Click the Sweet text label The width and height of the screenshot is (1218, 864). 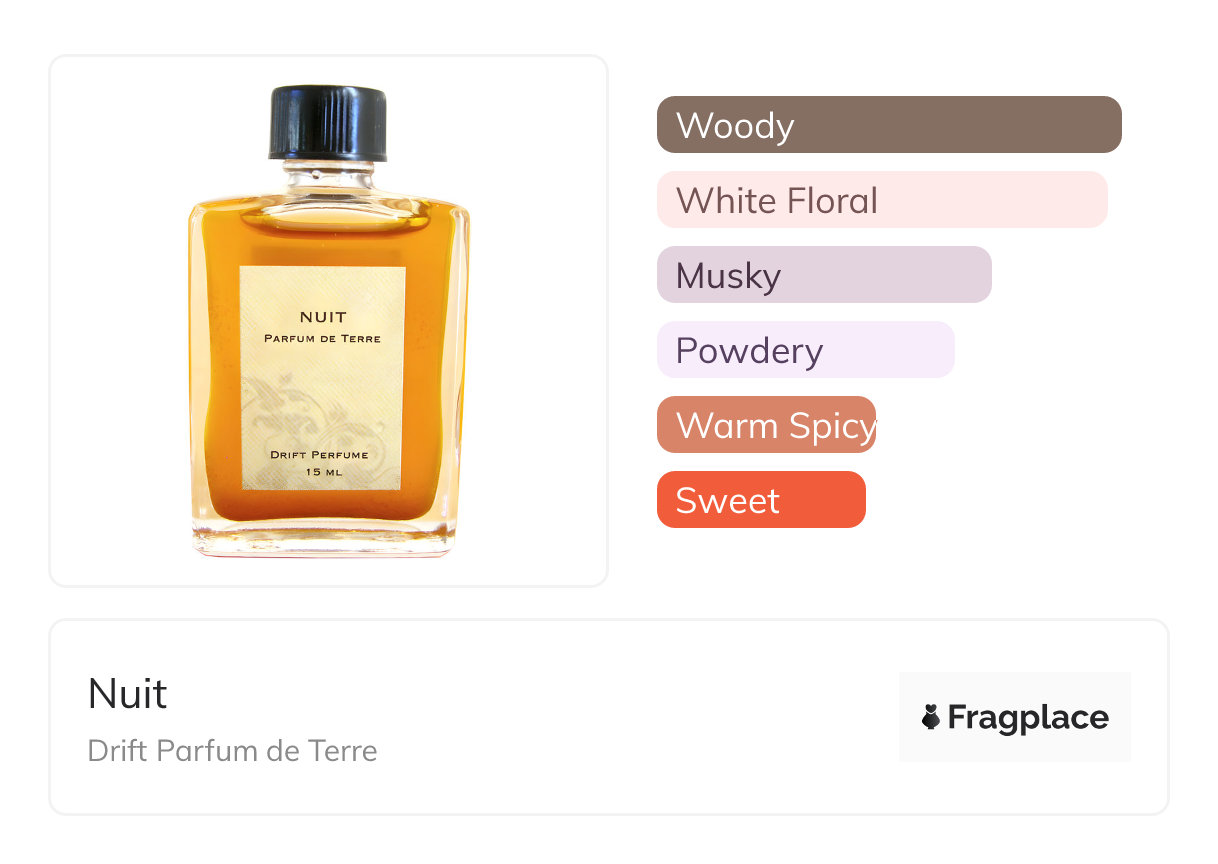pyautogui.click(x=727, y=501)
